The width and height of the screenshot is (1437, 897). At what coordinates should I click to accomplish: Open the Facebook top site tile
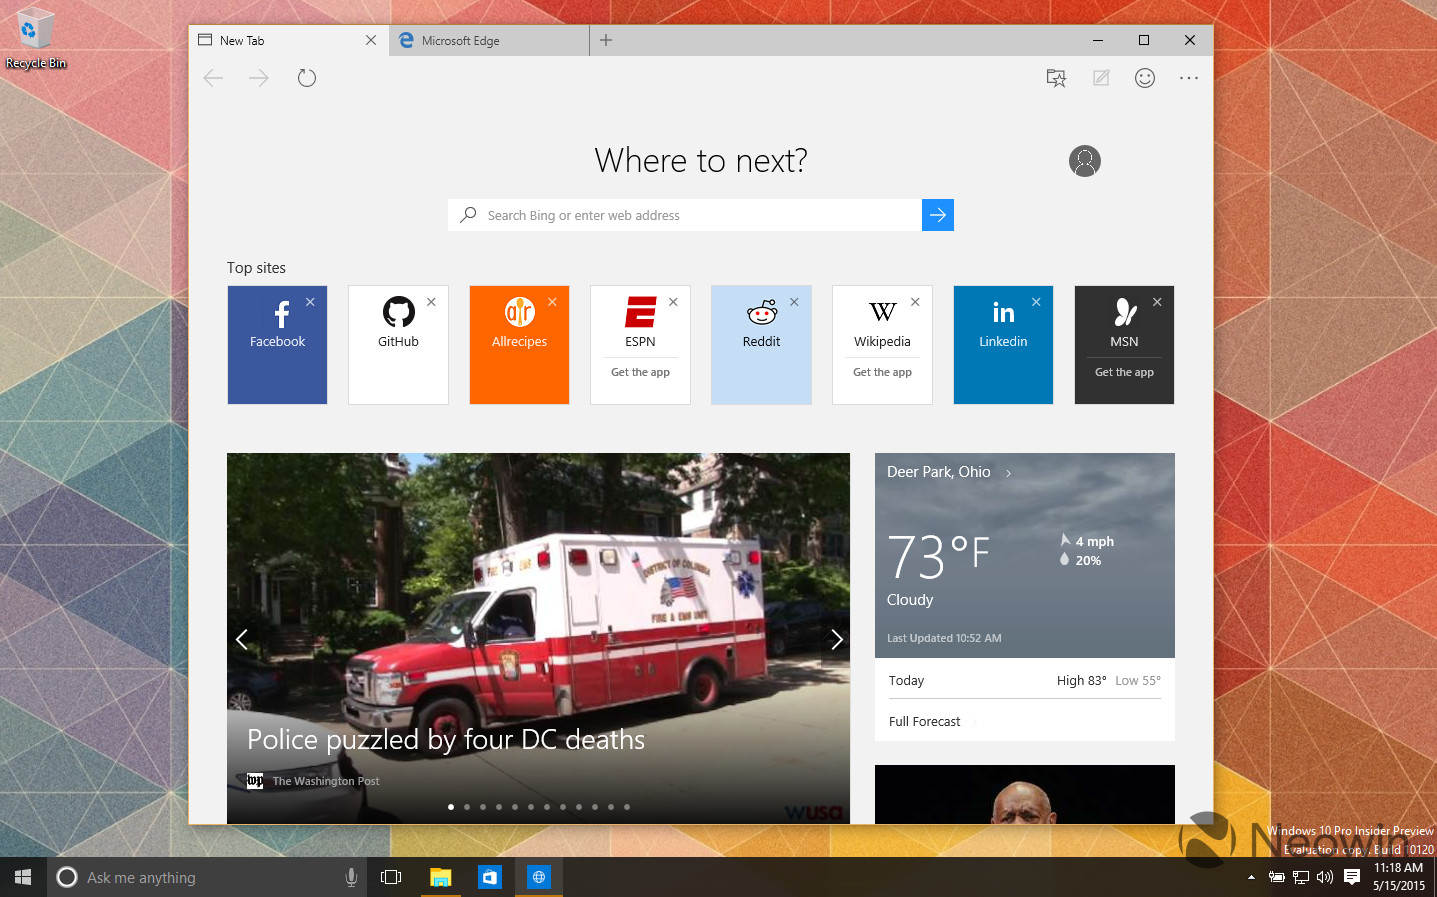tap(277, 345)
